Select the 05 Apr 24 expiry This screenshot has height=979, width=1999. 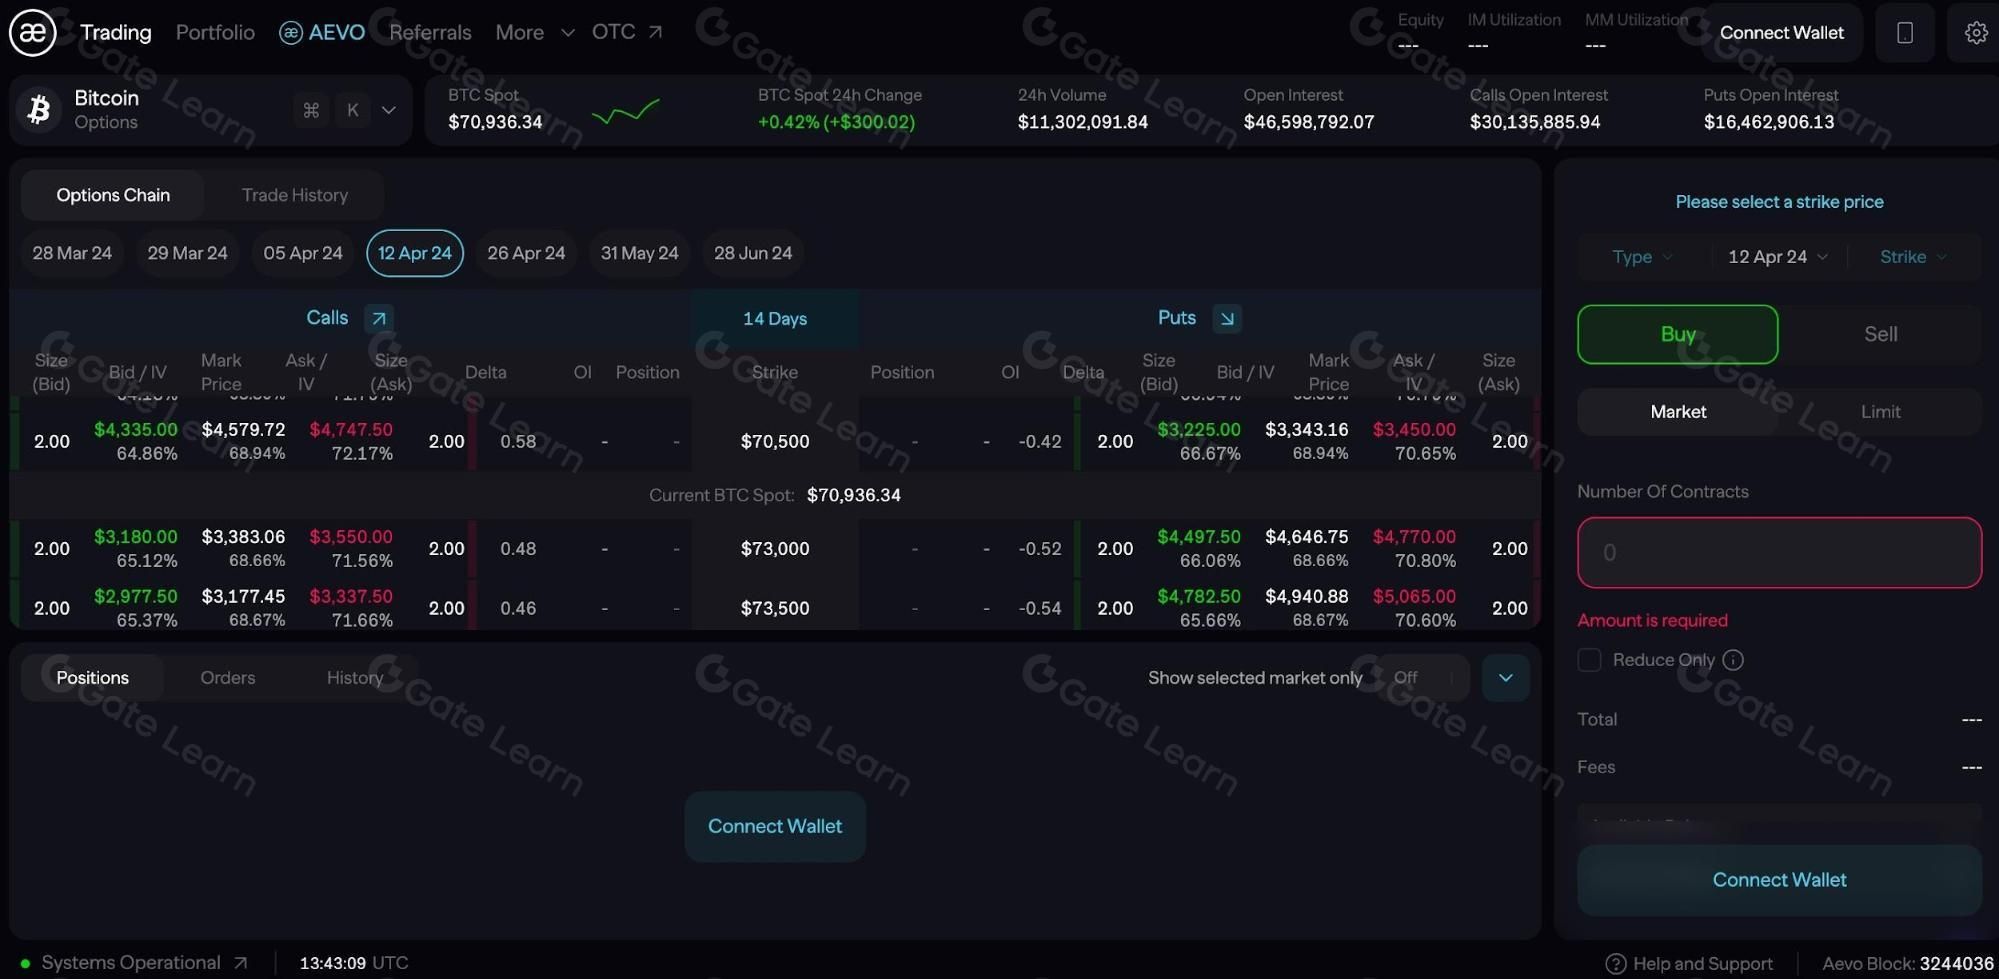pyautogui.click(x=303, y=253)
